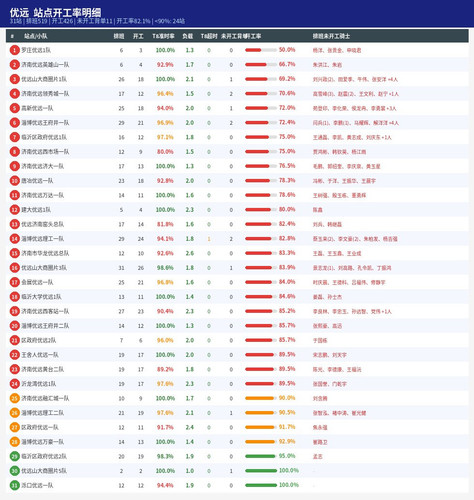Click the red rank 3 badge
The height and width of the screenshot is (500, 474).
[x=14, y=79]
